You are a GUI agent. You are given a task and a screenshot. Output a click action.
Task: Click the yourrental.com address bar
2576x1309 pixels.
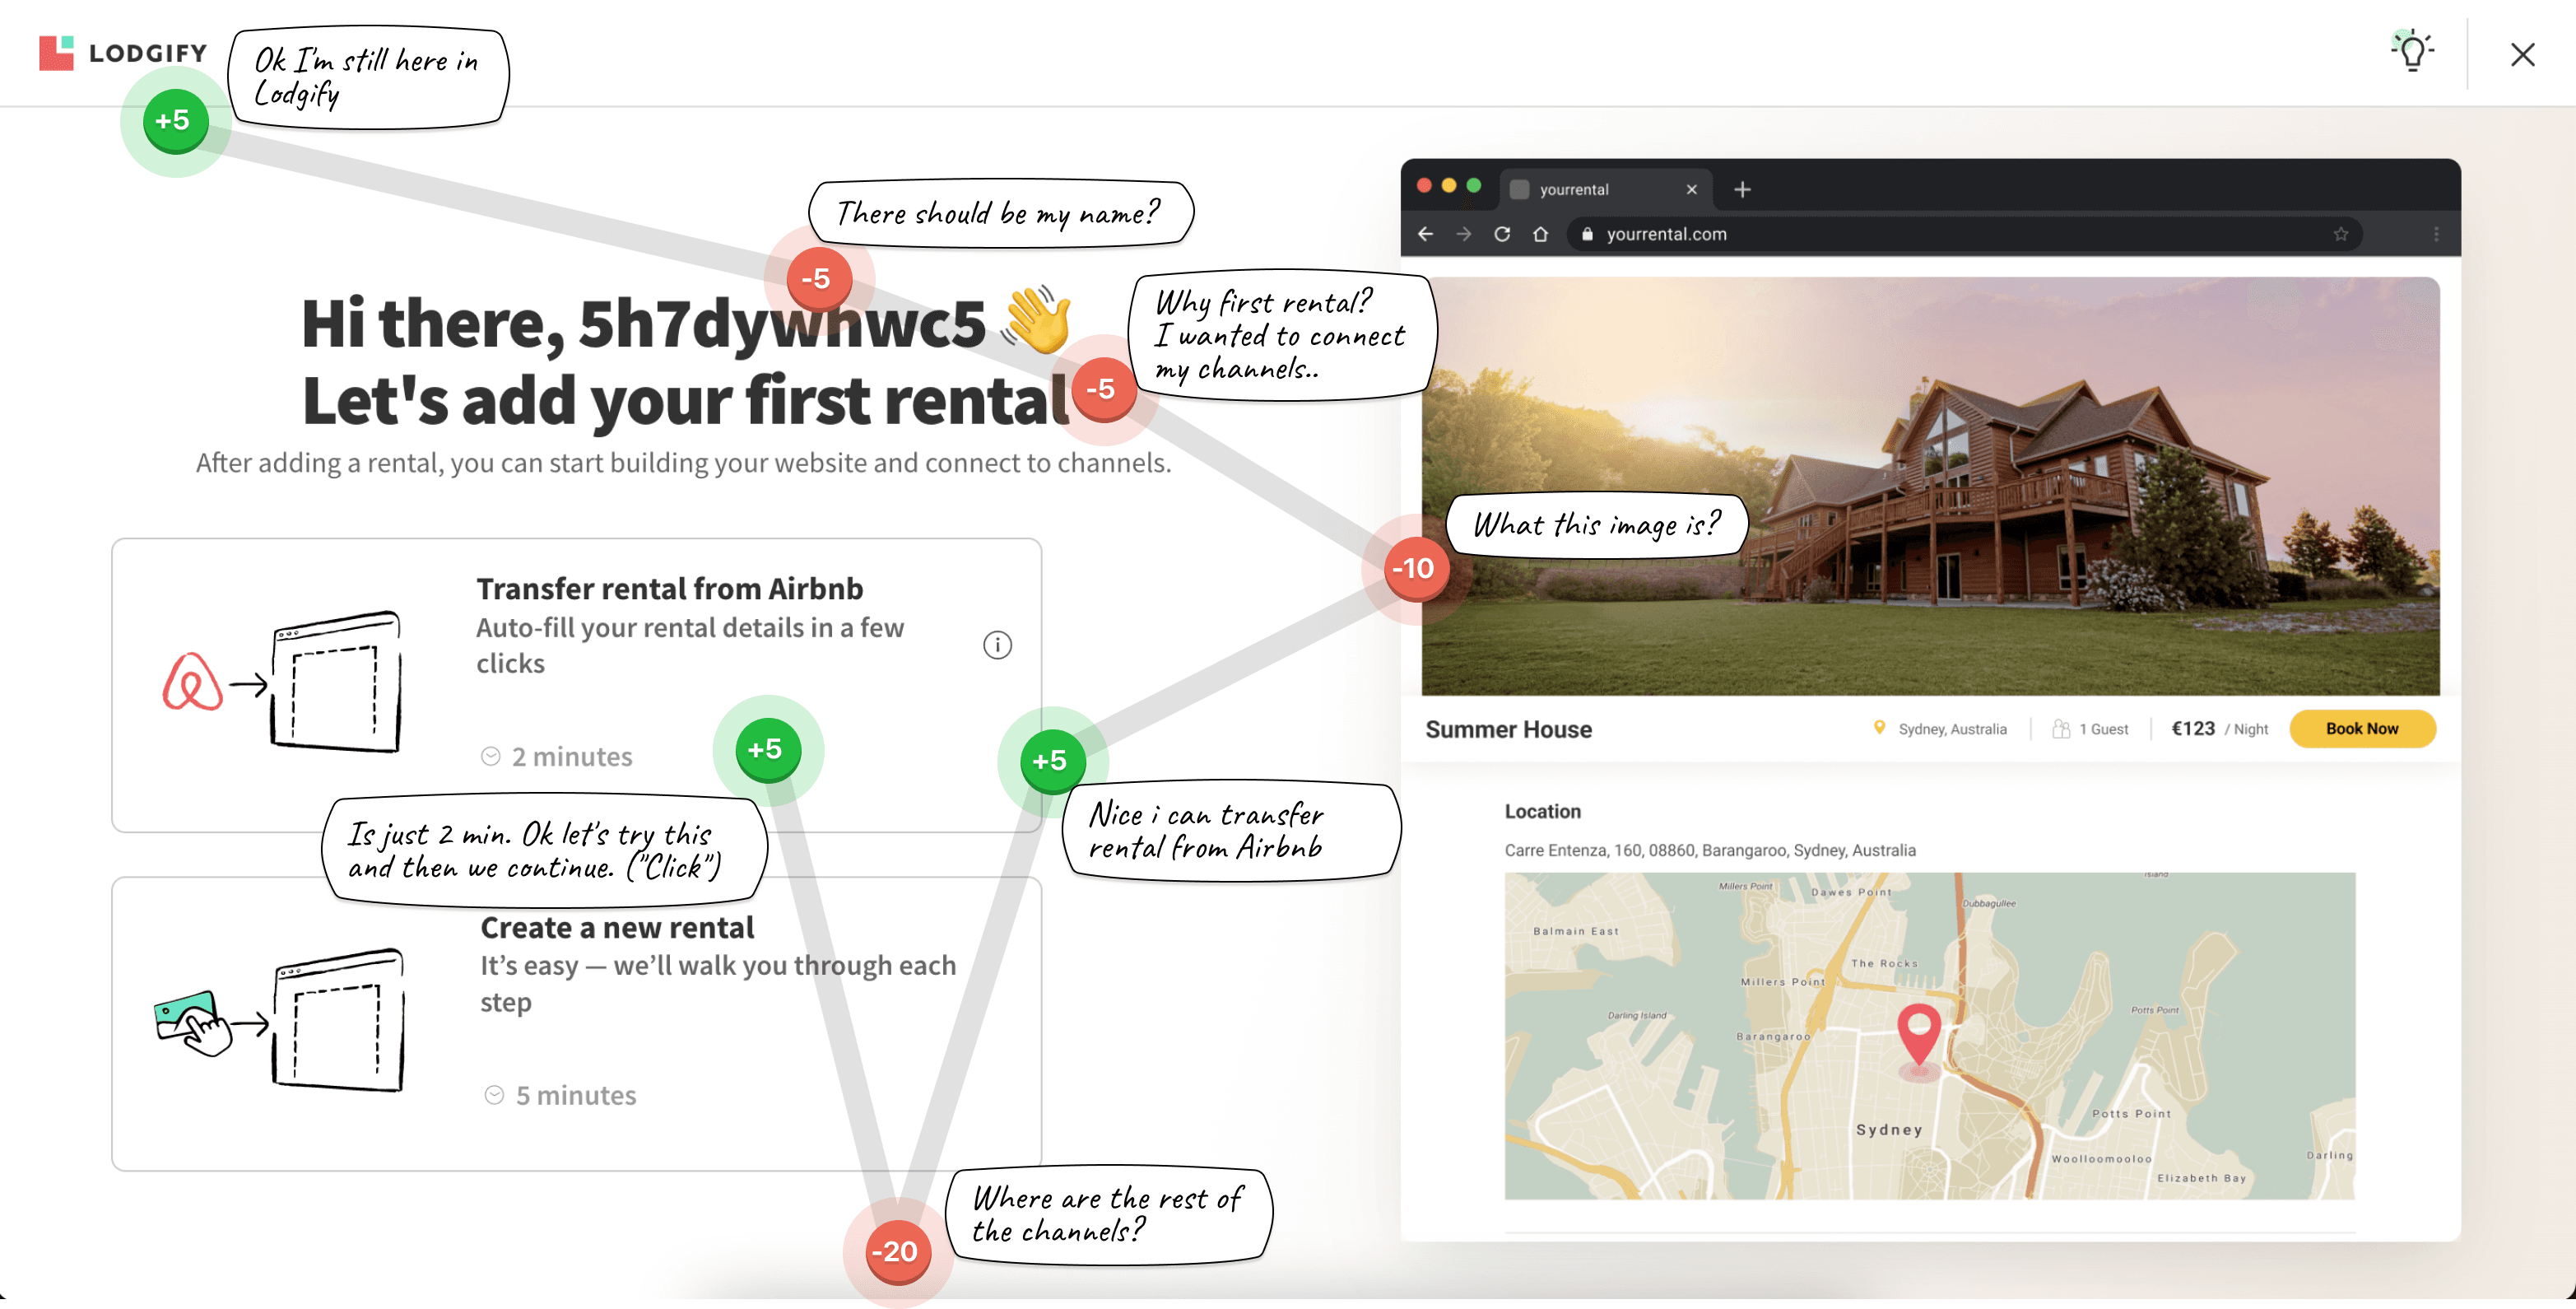click(x=1900, y=234)
